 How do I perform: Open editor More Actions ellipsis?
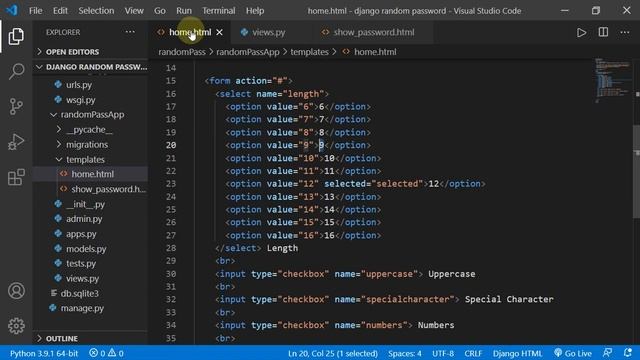pyautogui.click(x=624, y=32)
